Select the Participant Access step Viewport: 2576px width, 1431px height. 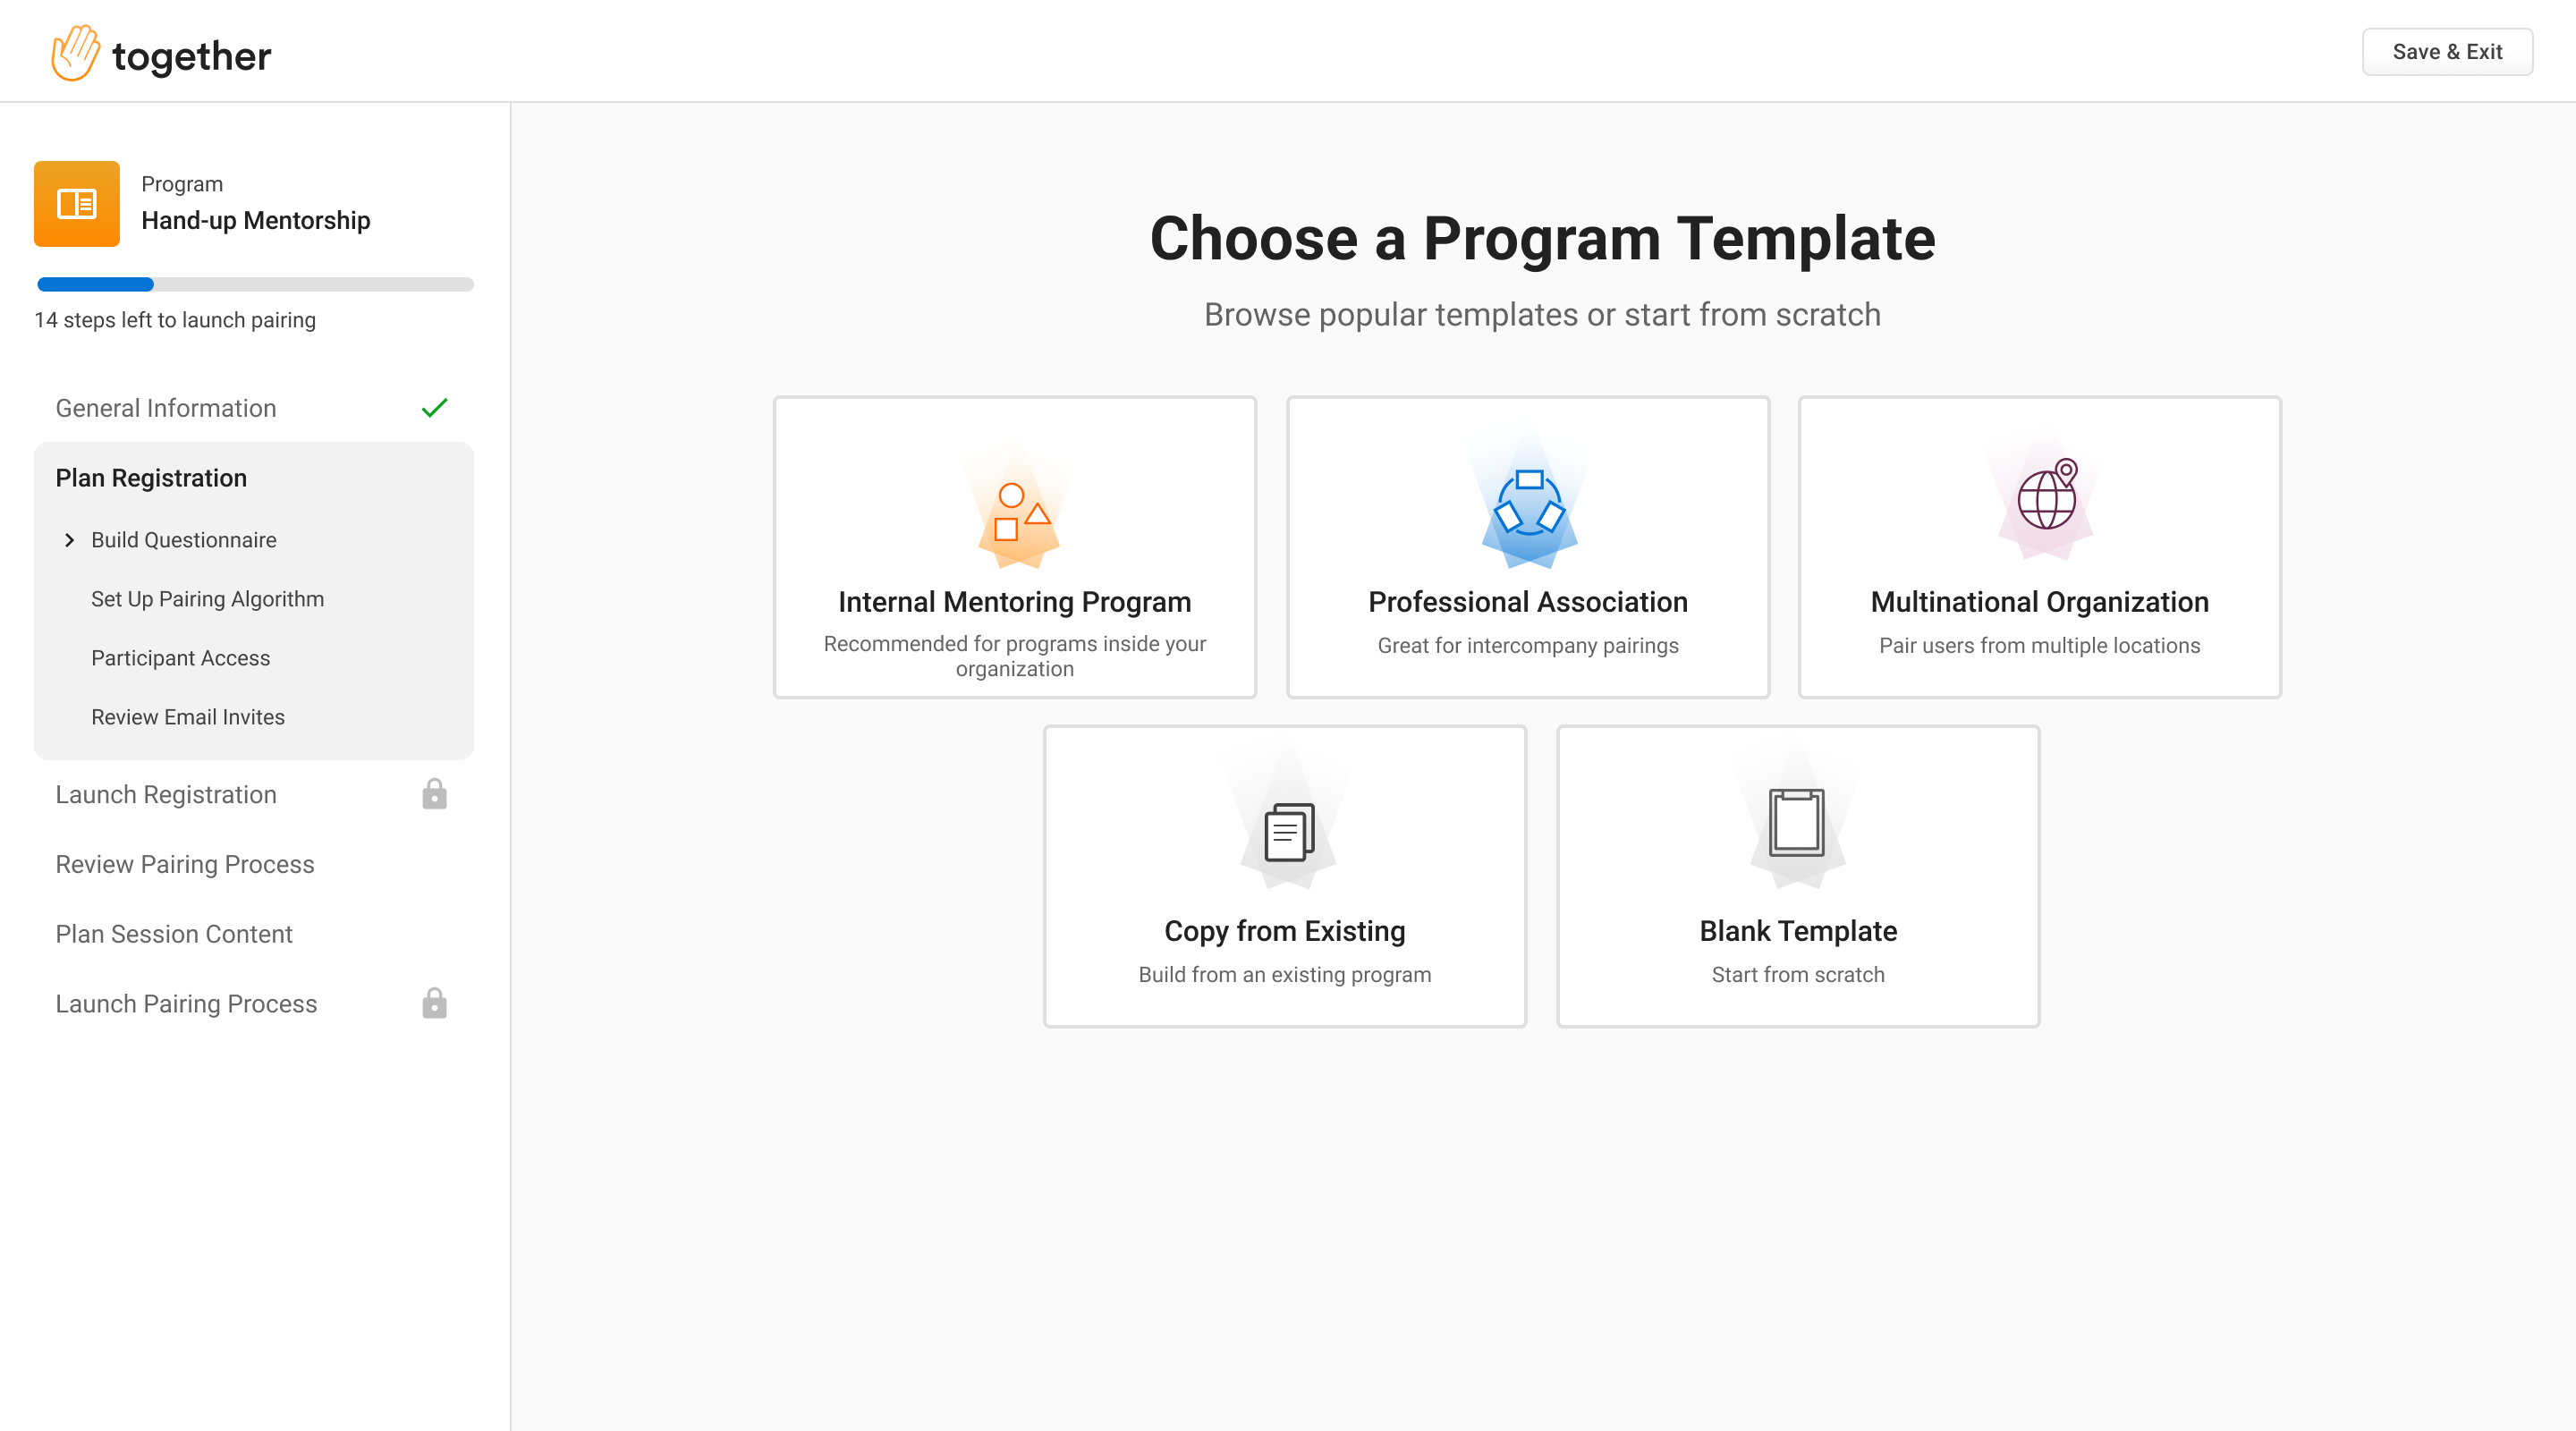point(180,657)
